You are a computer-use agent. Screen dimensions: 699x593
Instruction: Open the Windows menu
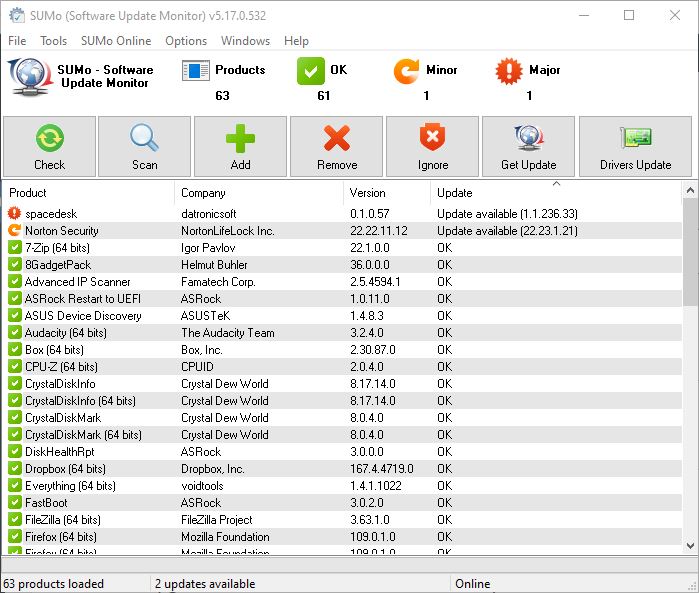(x=245, y=41)
